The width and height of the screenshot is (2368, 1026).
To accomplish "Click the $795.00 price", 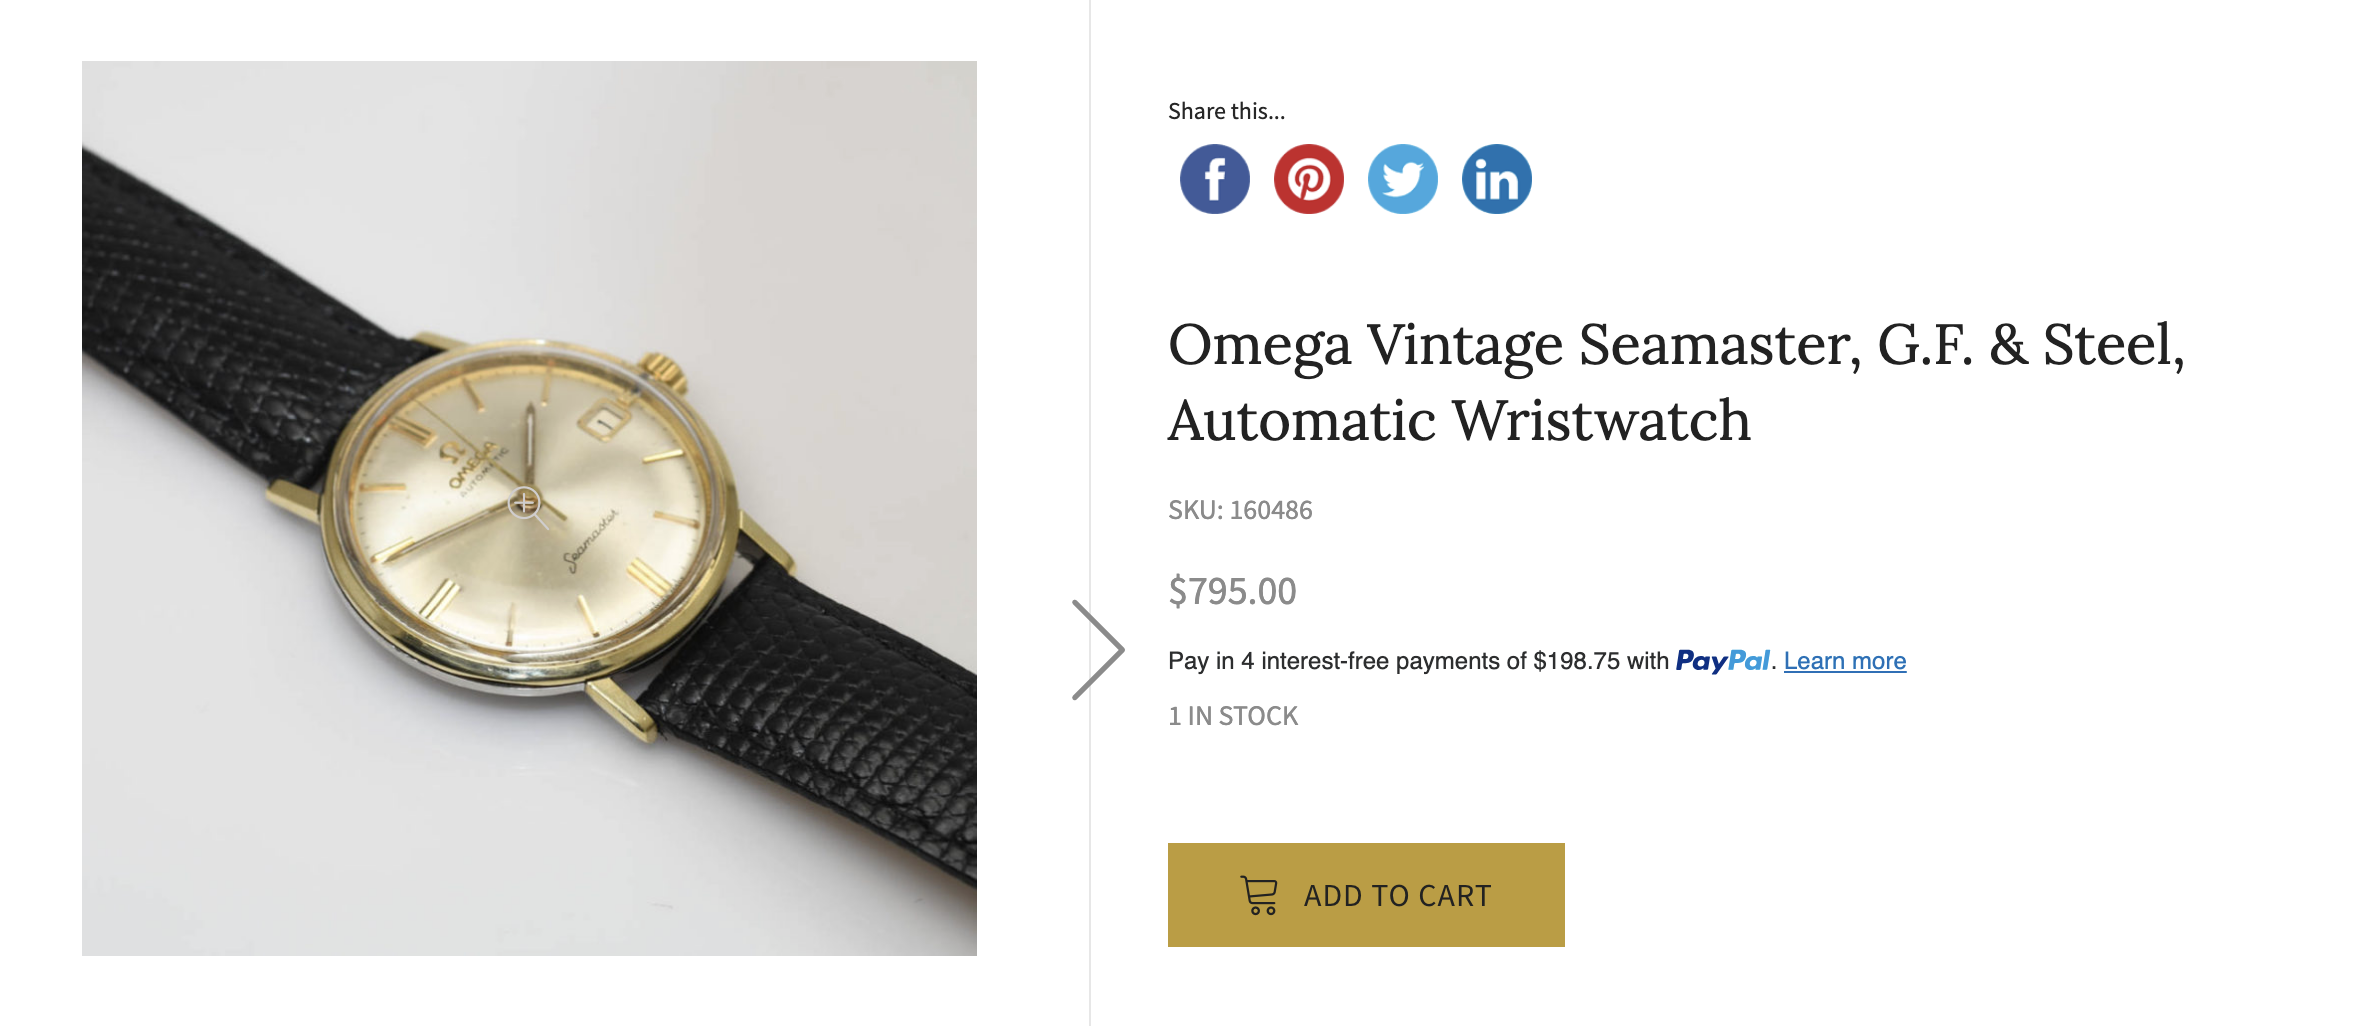I will point(1232,591).
